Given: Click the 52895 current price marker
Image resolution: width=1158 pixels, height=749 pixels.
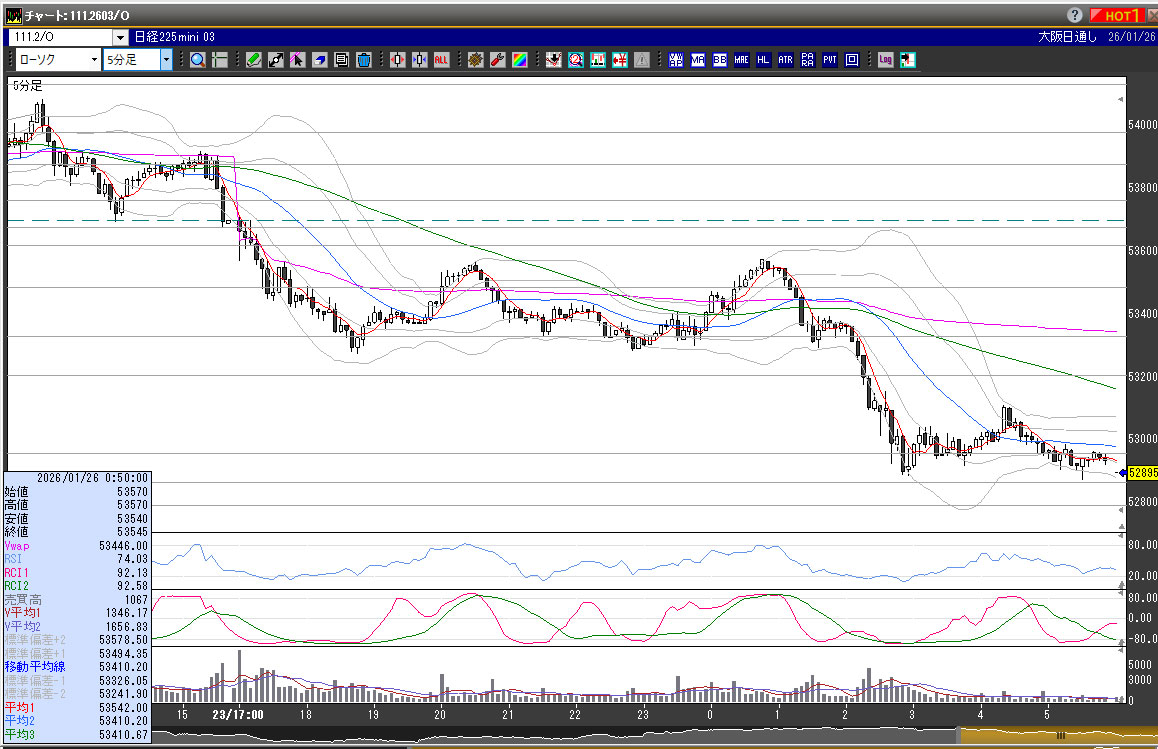Looking at the screenshot, I should coord(1139,472).
